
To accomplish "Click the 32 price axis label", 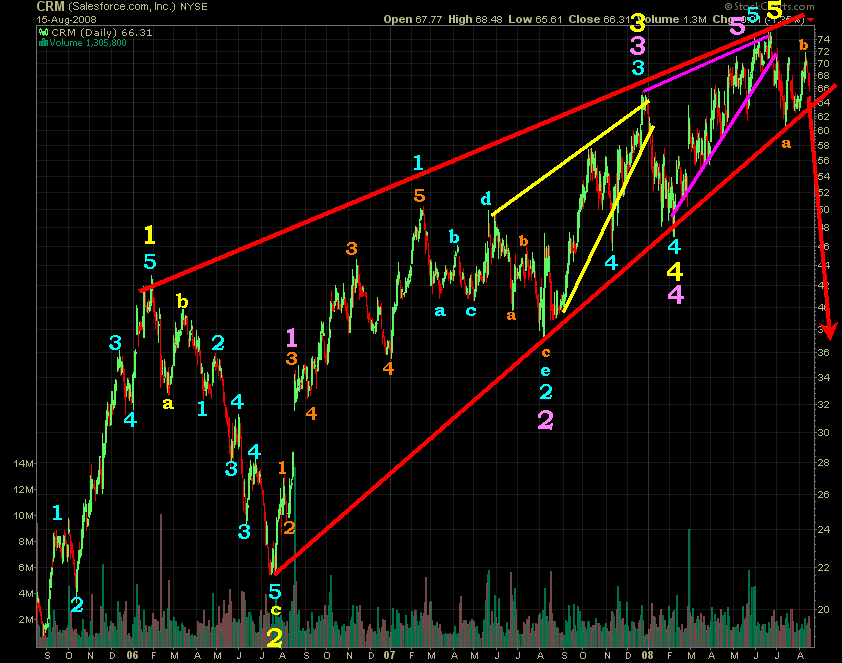I will pos(823,404).
